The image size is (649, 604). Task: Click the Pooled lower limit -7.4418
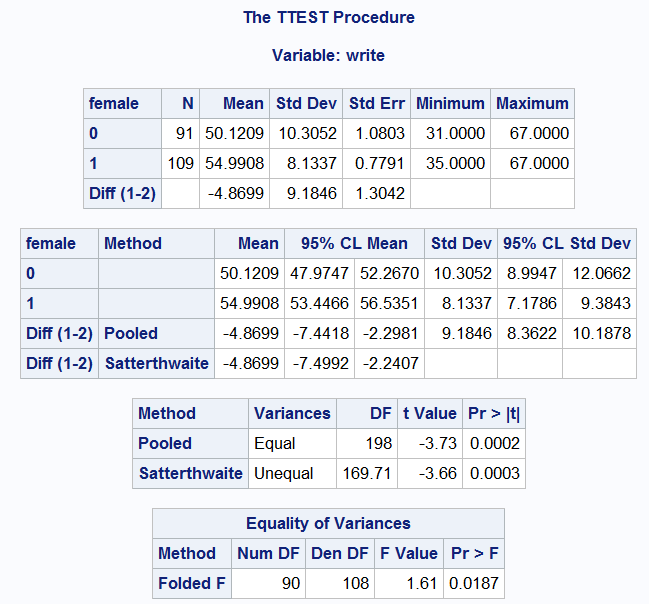click(x=321, y=333)
